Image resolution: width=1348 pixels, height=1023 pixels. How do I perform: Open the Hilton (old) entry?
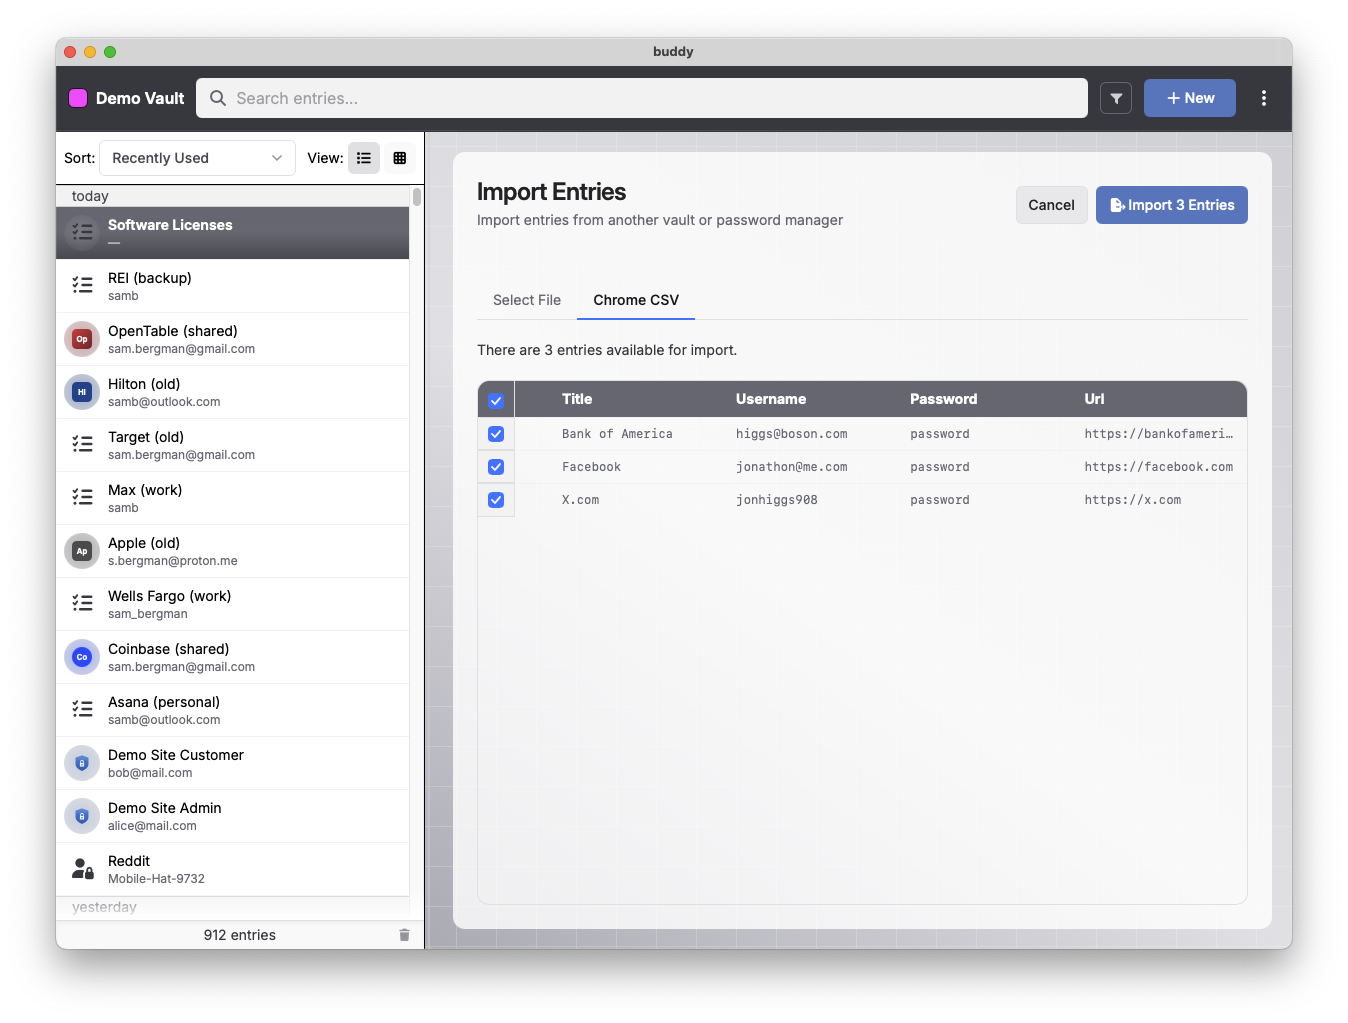pyautogui.click(x=232, y=392)
